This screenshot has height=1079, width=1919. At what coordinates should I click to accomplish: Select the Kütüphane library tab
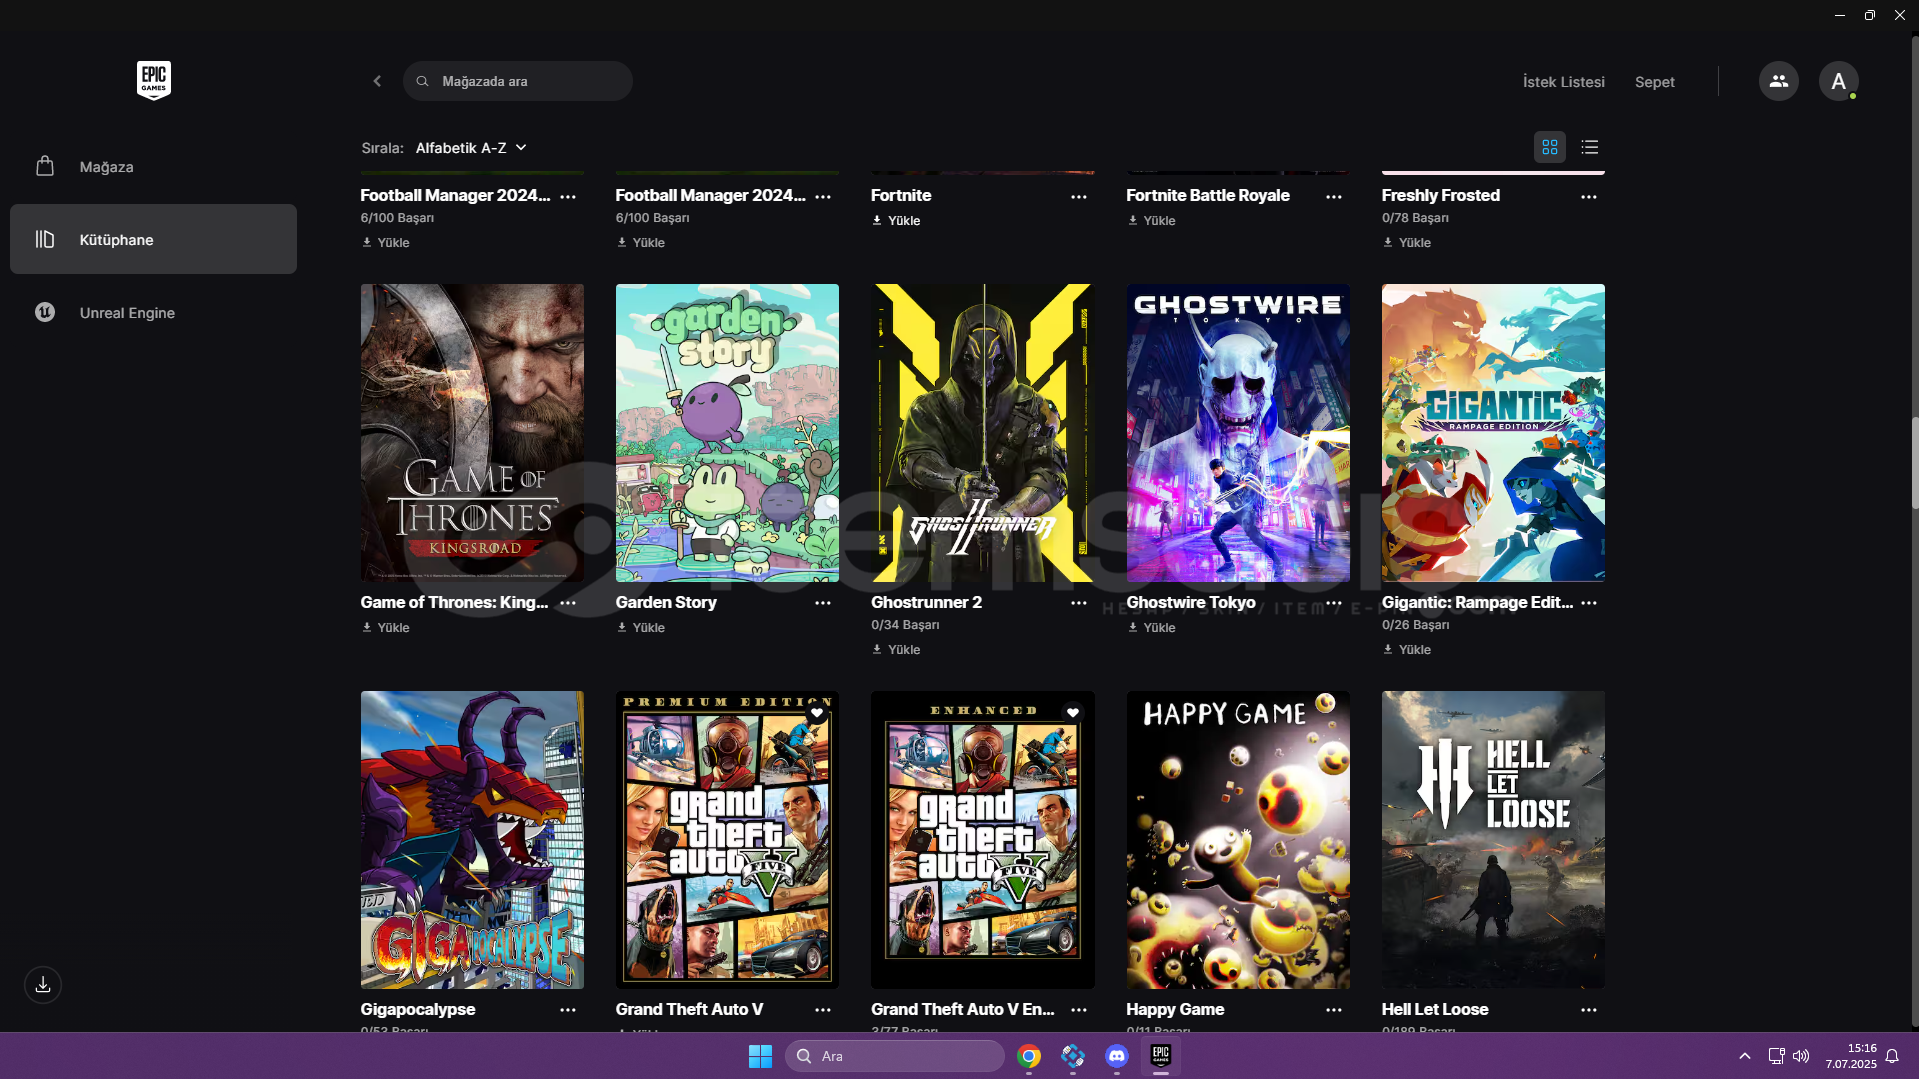click(153, 239)
